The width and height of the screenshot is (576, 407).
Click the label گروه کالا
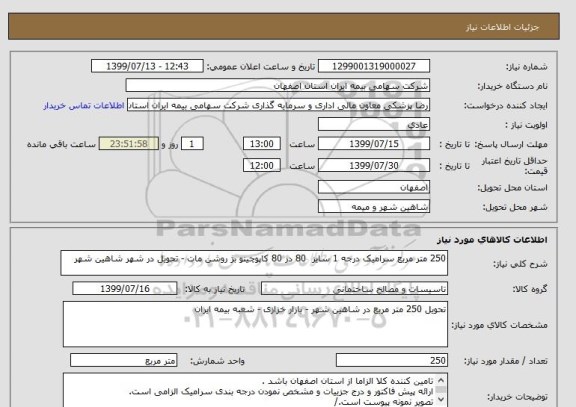pyautogui.click(x=530, y=289)
